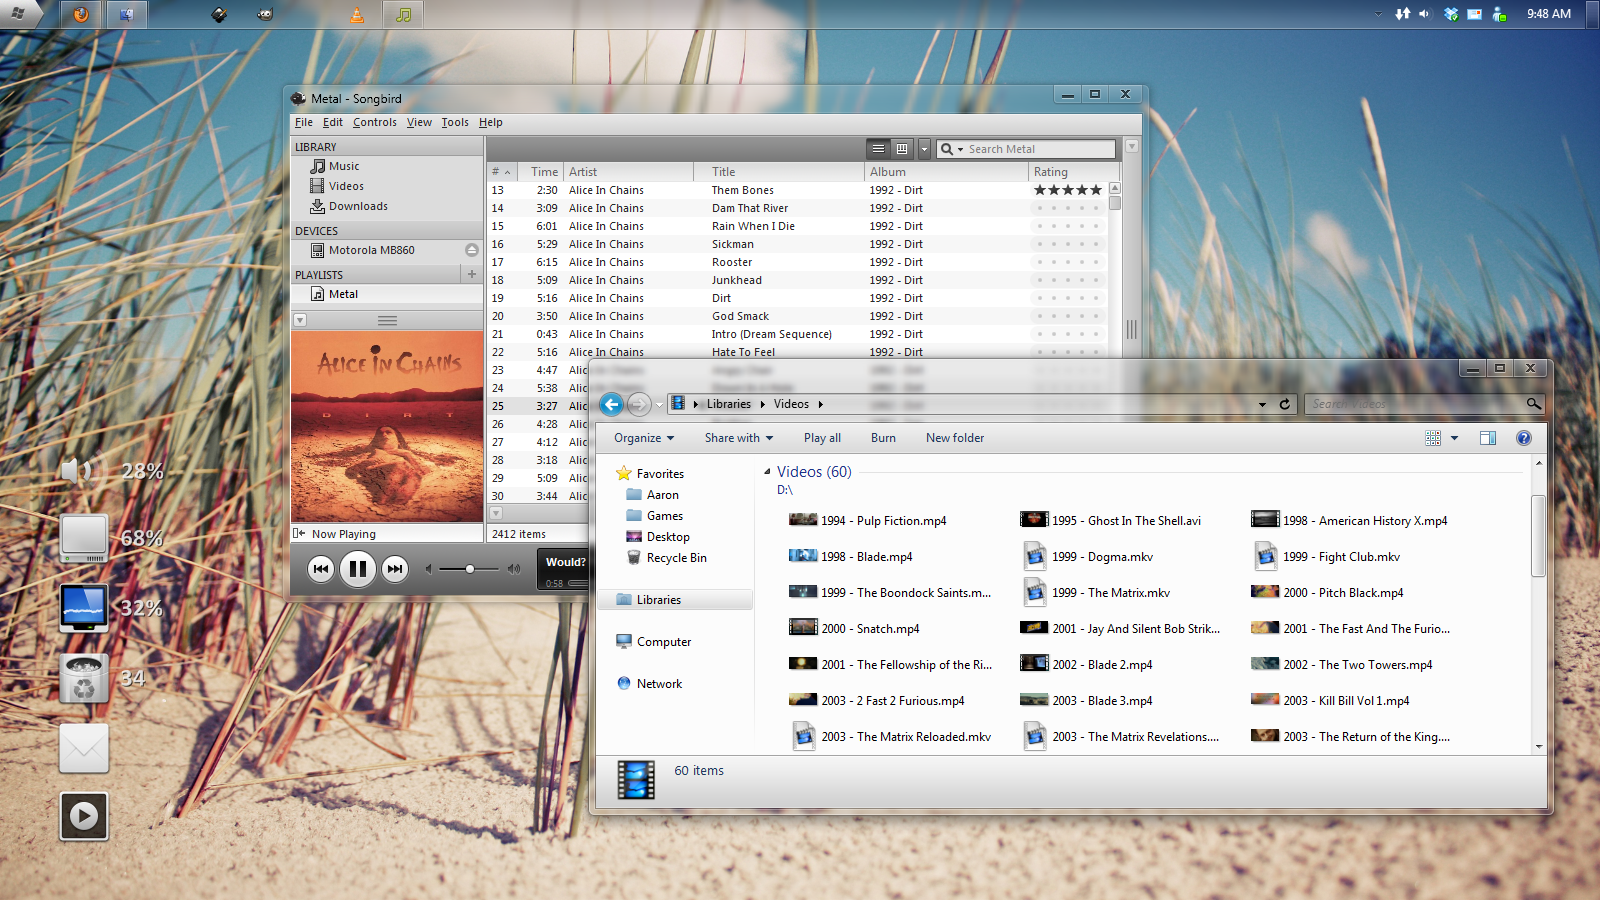Image resolution: width=1600 pixels, height=900 pixels.
Task: Click Burn in Explorer toolbar
Action: 883,438
